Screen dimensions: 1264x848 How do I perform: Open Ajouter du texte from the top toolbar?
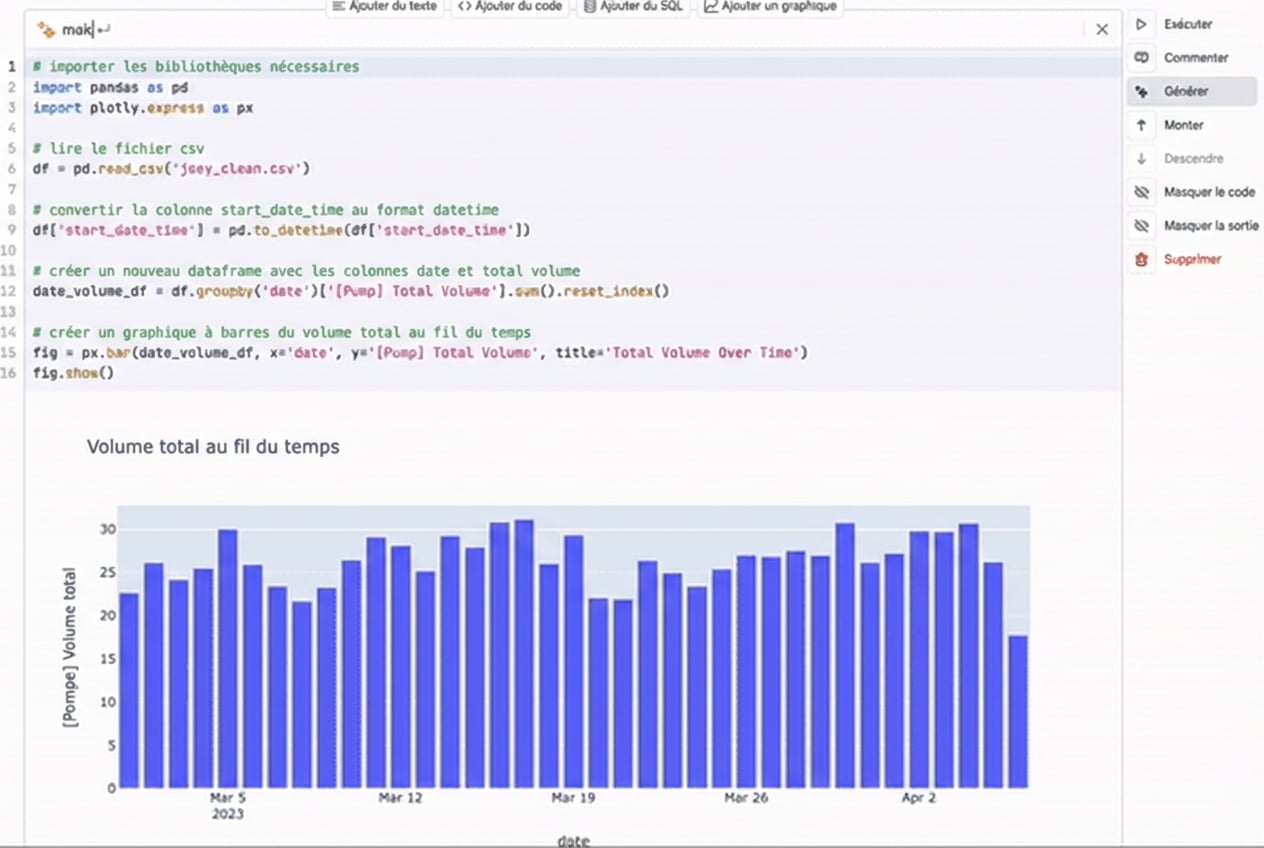click(386, 5)
